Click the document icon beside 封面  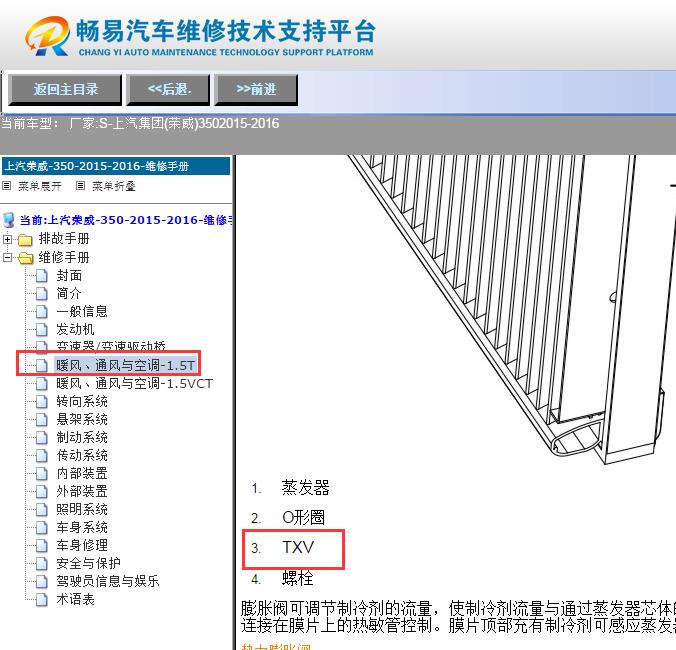[x=41, y=275]
